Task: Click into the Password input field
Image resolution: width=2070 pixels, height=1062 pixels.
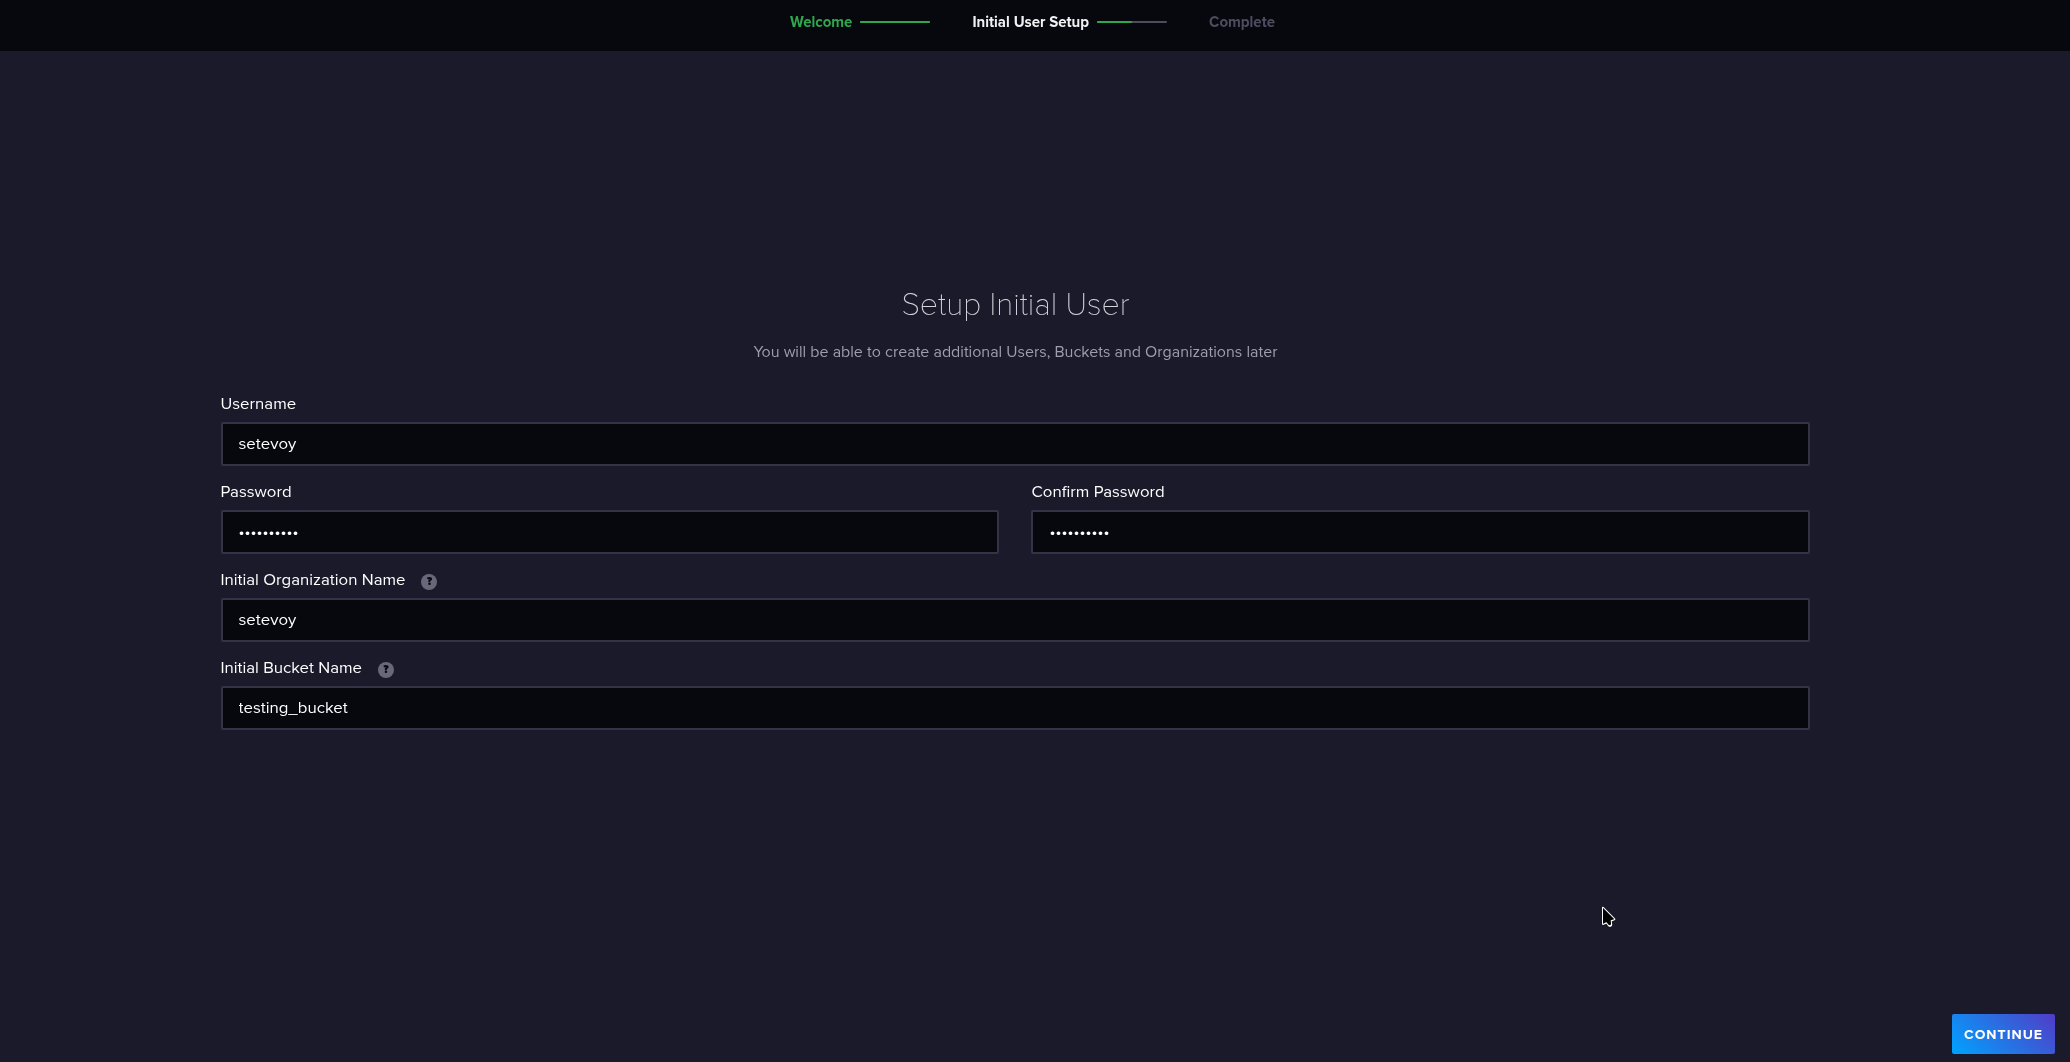Action: pos(609,532)
